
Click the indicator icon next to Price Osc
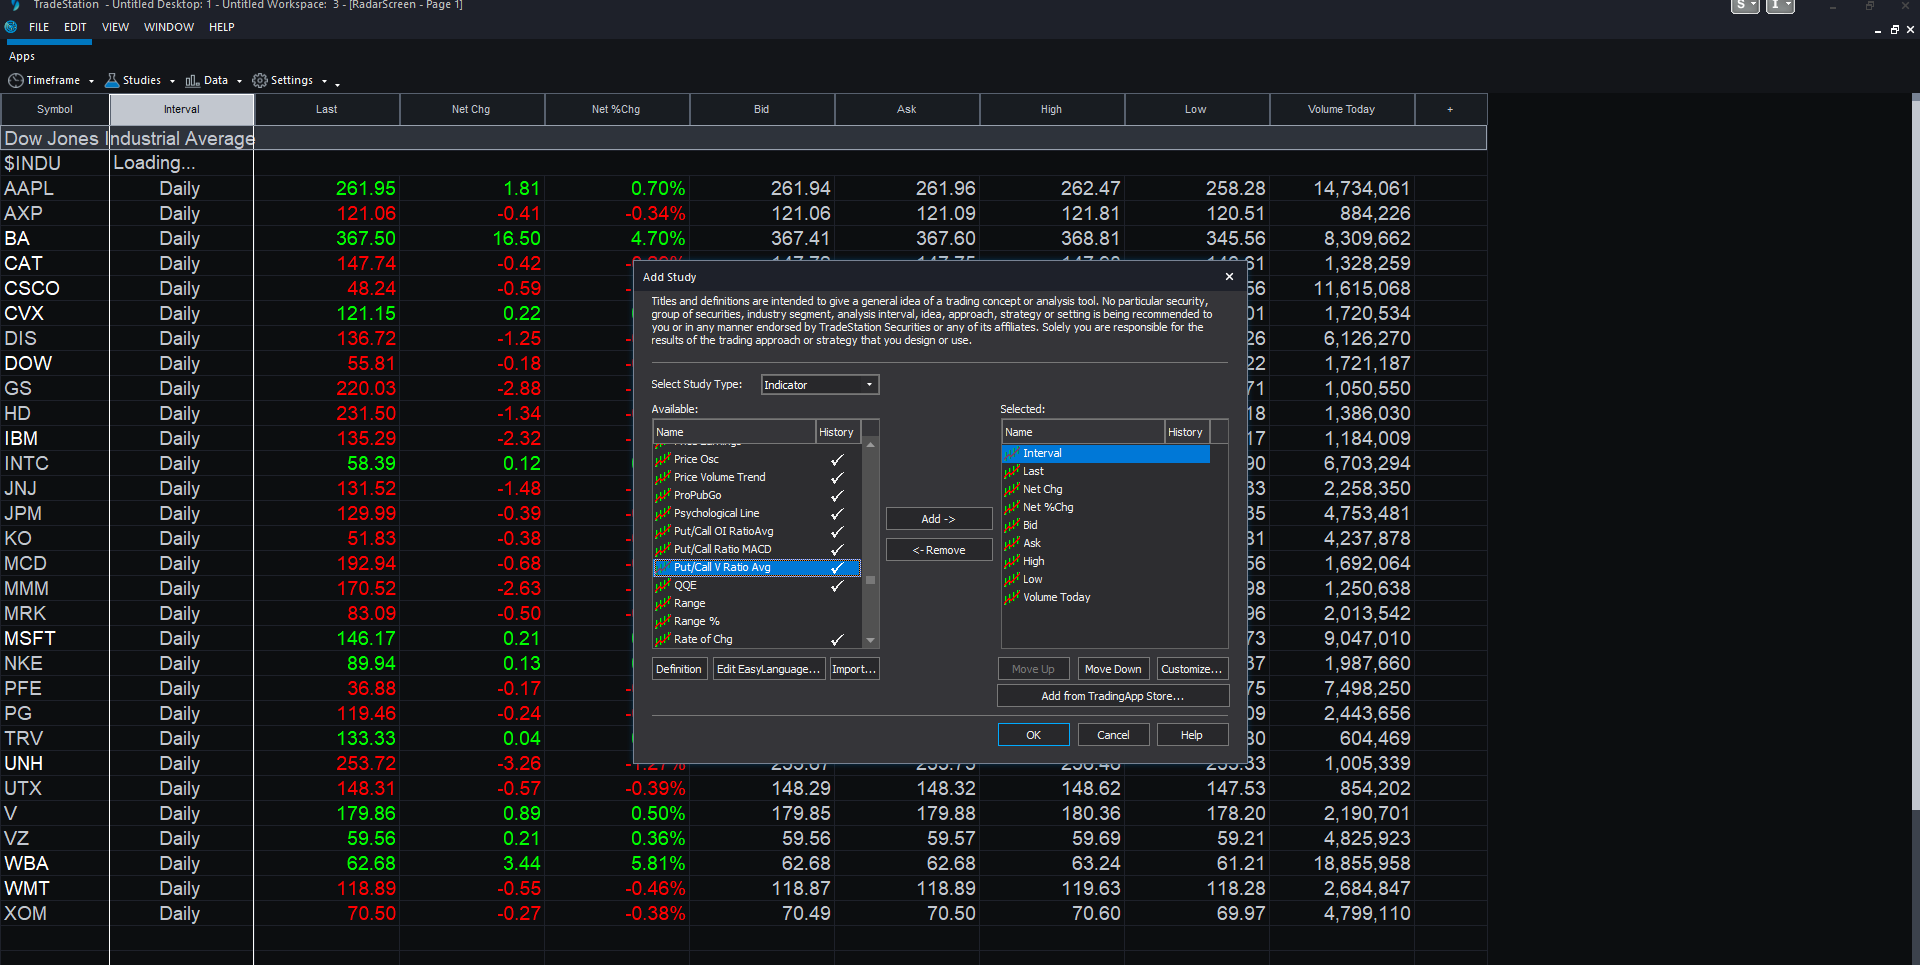coord(662,459)
